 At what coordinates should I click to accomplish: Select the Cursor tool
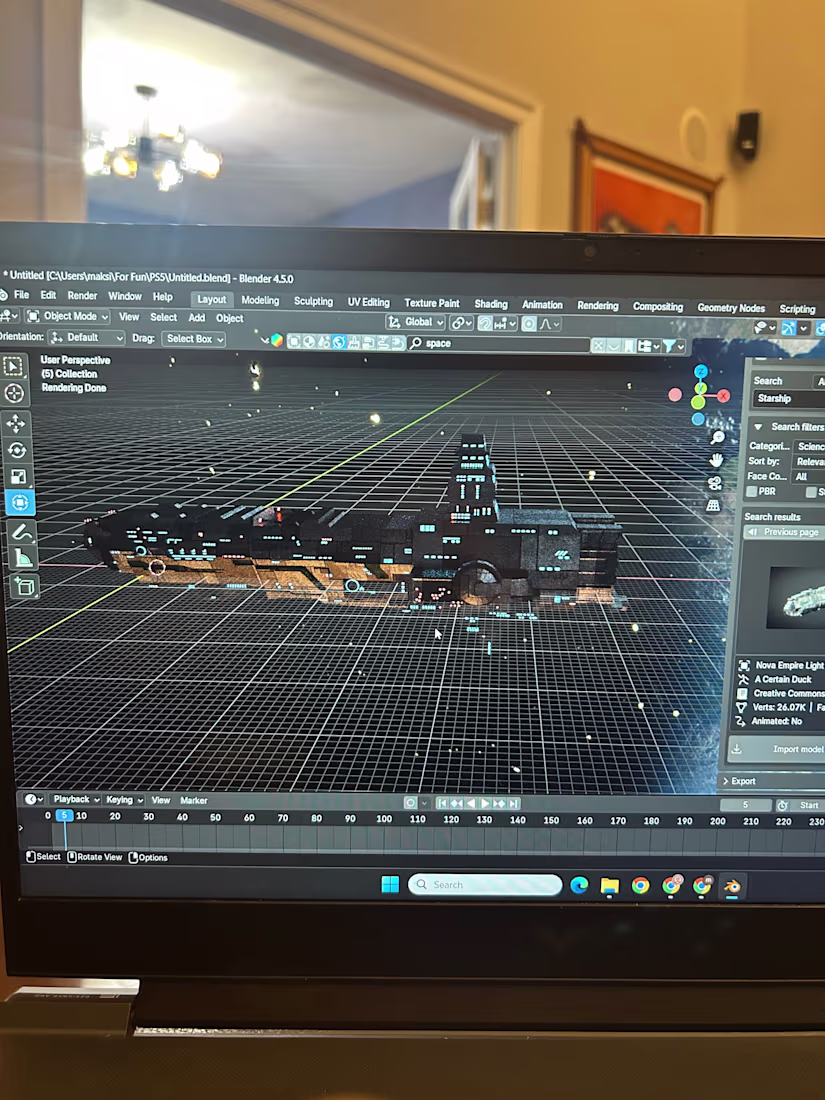pyautogui.click(x=14, y=394)
